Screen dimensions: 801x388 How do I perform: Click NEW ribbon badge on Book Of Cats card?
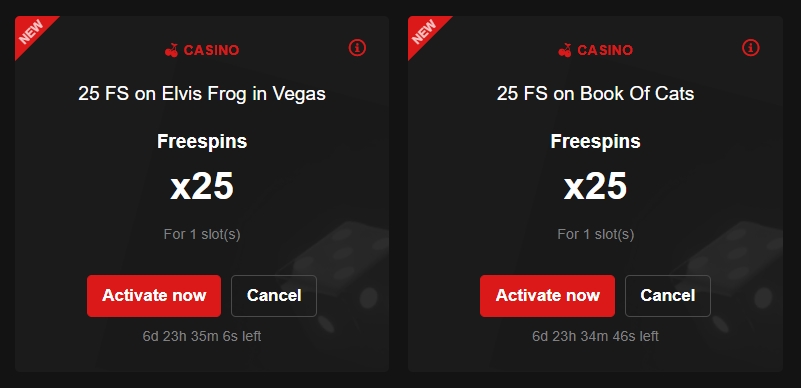[x=425, y=32]
